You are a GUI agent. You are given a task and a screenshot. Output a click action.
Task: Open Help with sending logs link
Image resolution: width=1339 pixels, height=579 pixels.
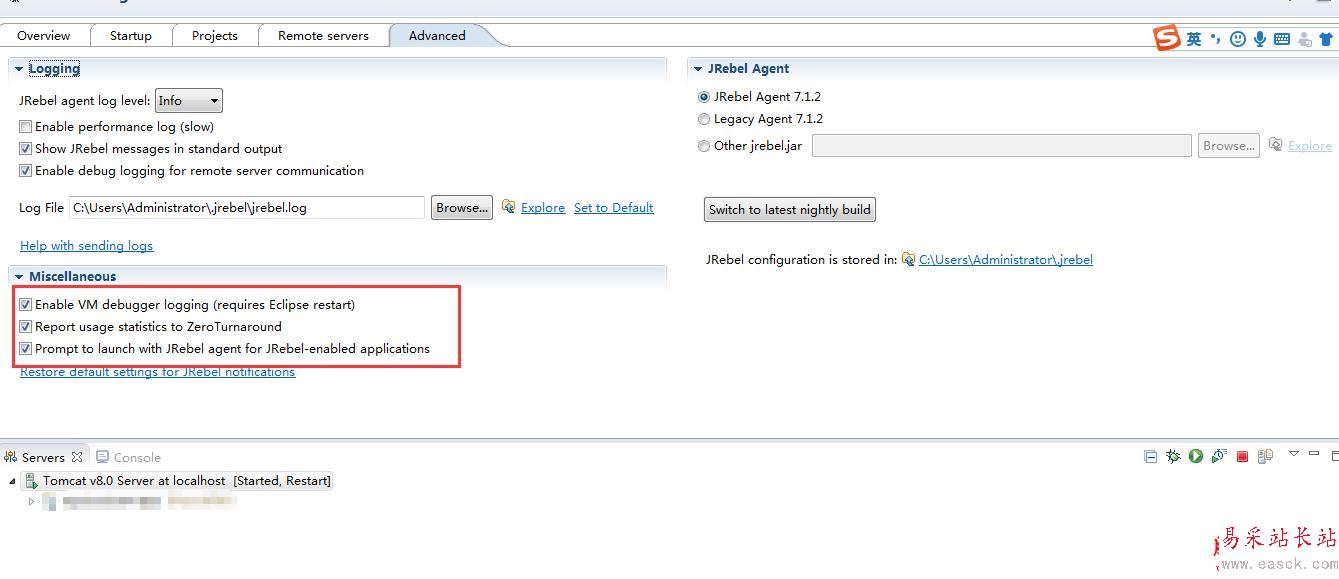(x=87, y=246)
